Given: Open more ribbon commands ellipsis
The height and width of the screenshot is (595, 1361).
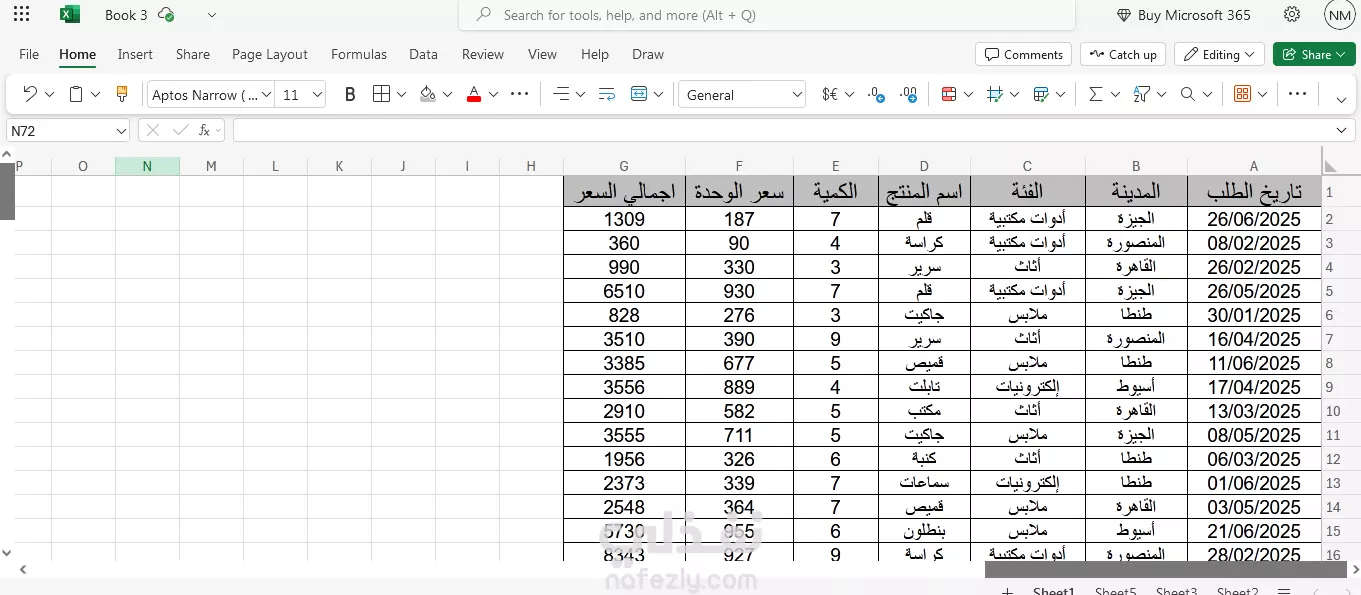Looking at the screenshot, I should (1297, 94).
